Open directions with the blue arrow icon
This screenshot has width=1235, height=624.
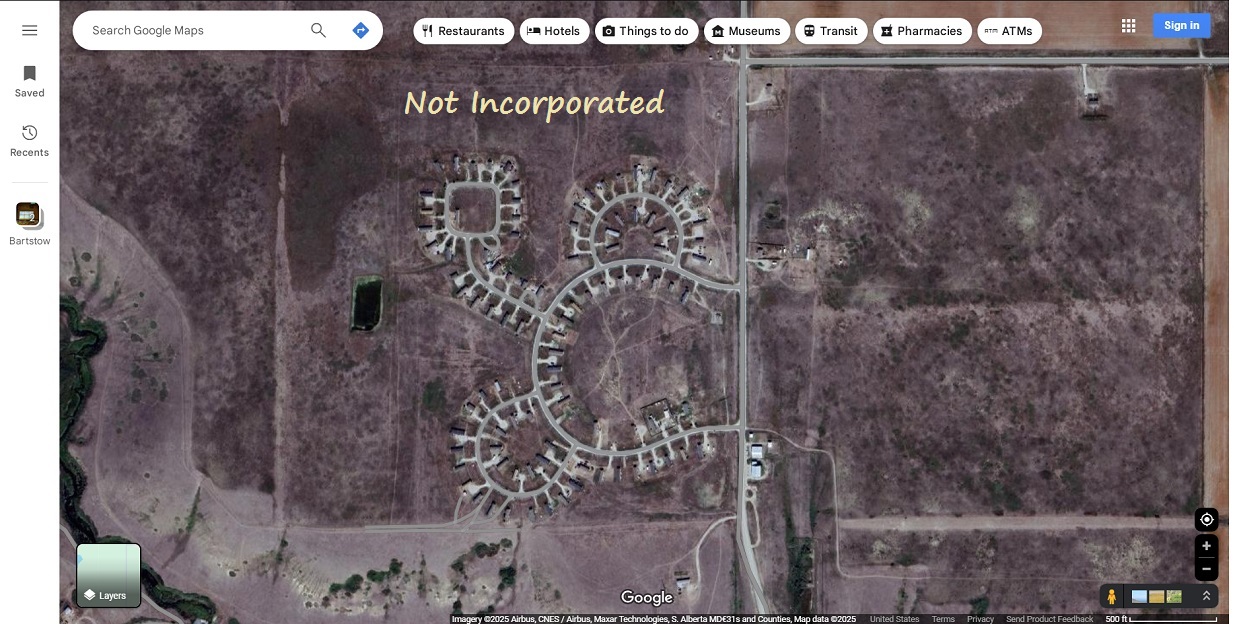pos(361,30)
